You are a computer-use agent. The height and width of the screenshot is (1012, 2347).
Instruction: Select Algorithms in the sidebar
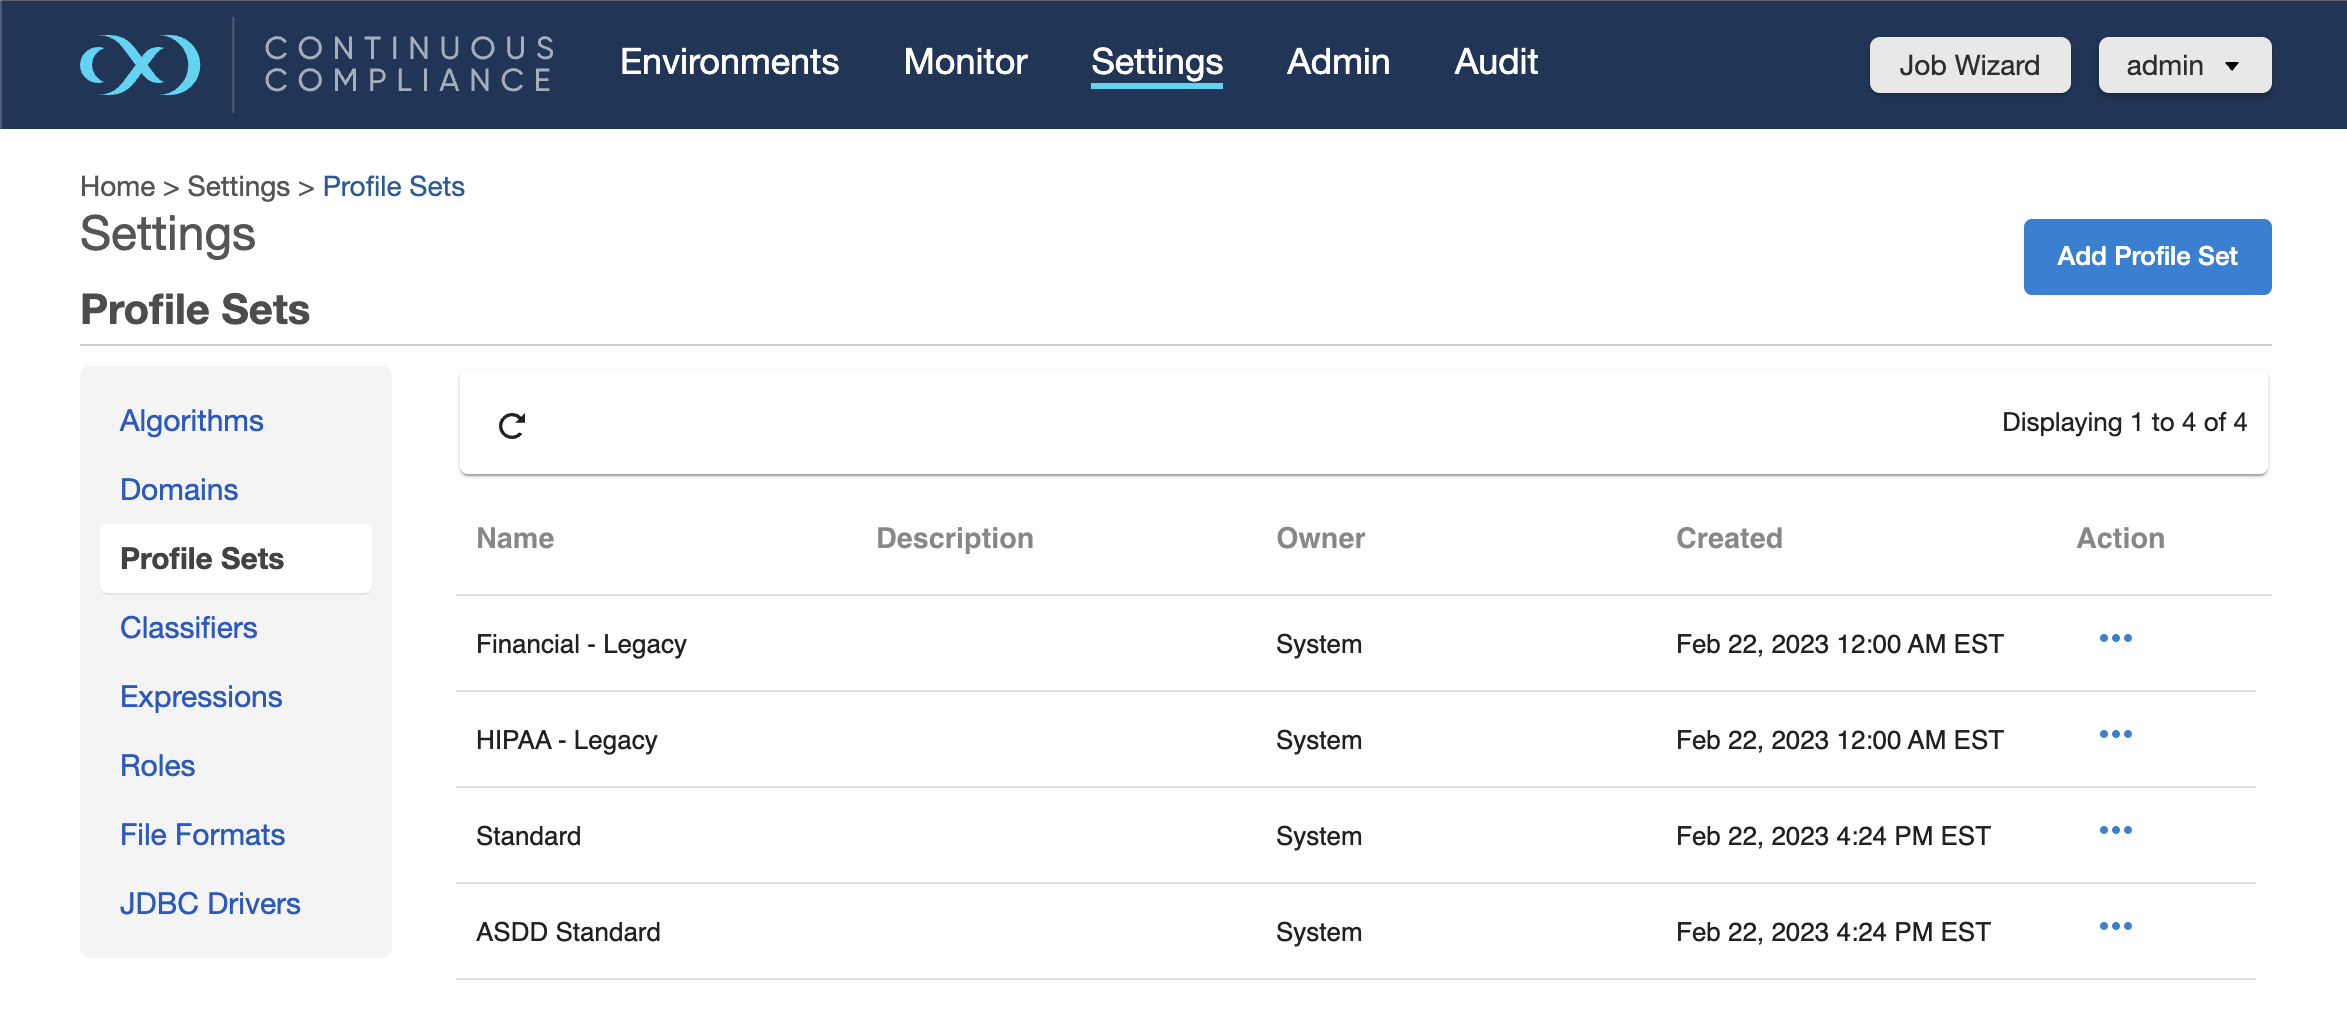191,421
